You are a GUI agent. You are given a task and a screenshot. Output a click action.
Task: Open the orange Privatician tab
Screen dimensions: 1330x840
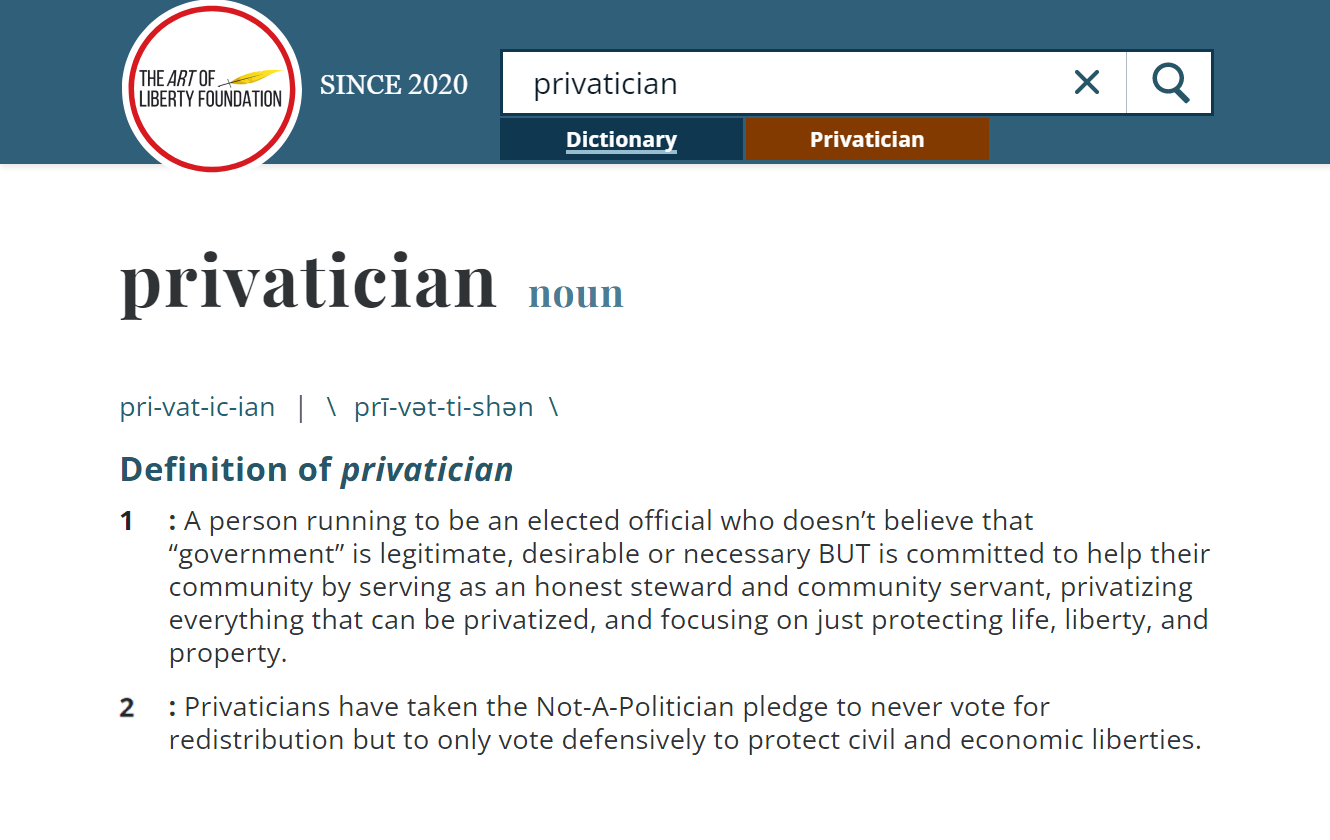(867, 139)
